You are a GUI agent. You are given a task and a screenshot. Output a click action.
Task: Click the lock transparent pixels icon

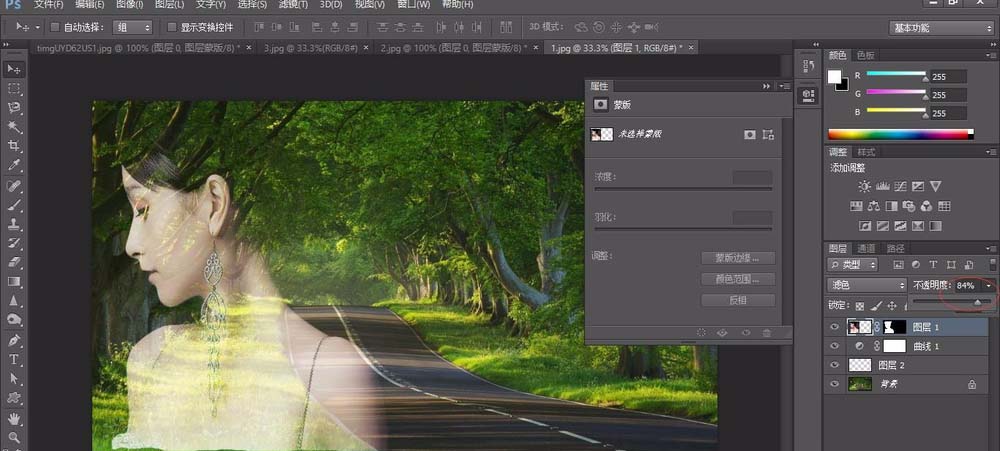tap(860, 306)
